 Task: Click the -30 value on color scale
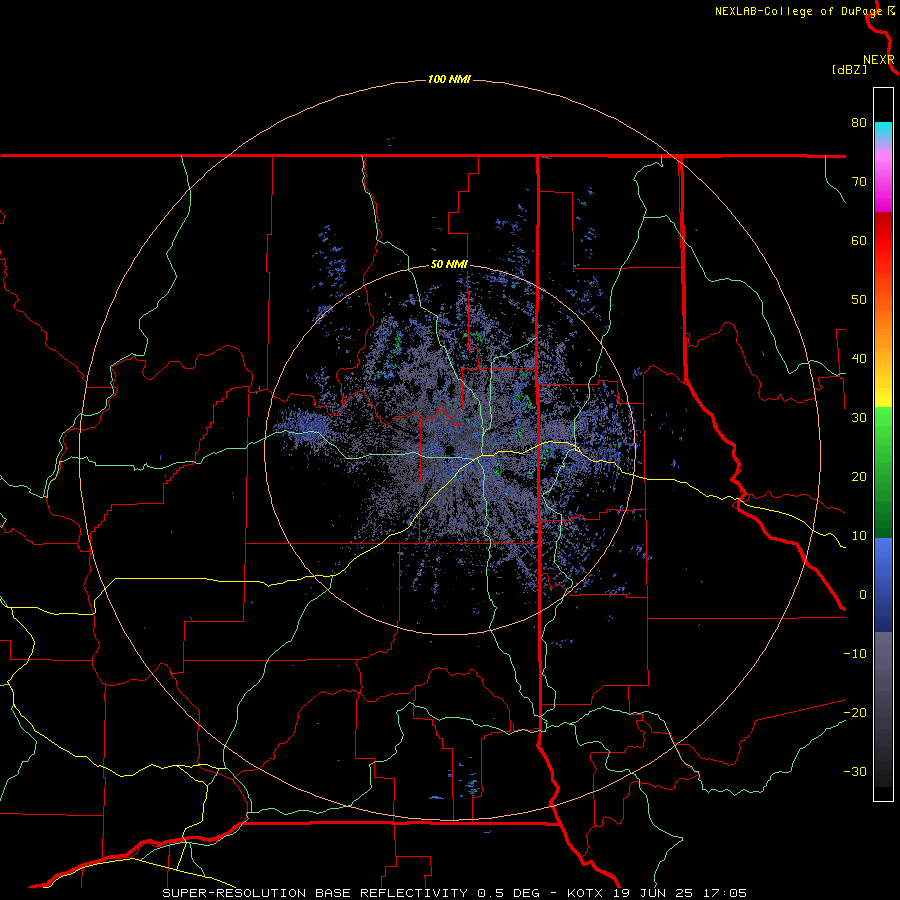point(855,771)
